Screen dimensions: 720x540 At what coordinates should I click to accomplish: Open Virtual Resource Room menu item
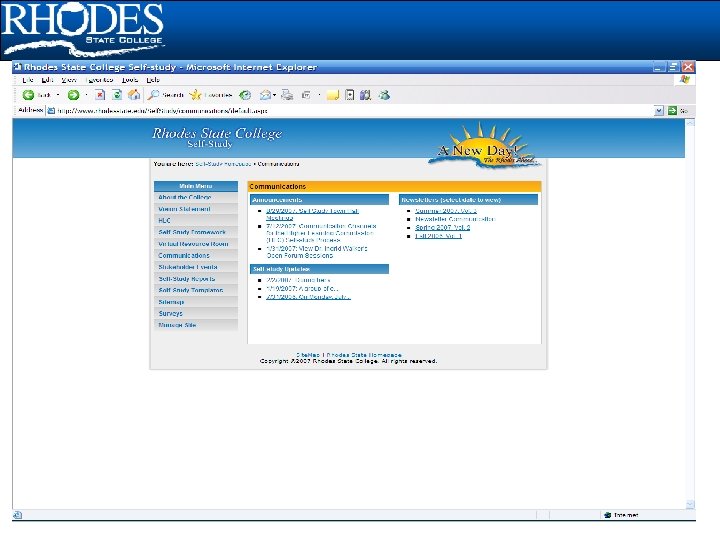[x=196, y=244]
